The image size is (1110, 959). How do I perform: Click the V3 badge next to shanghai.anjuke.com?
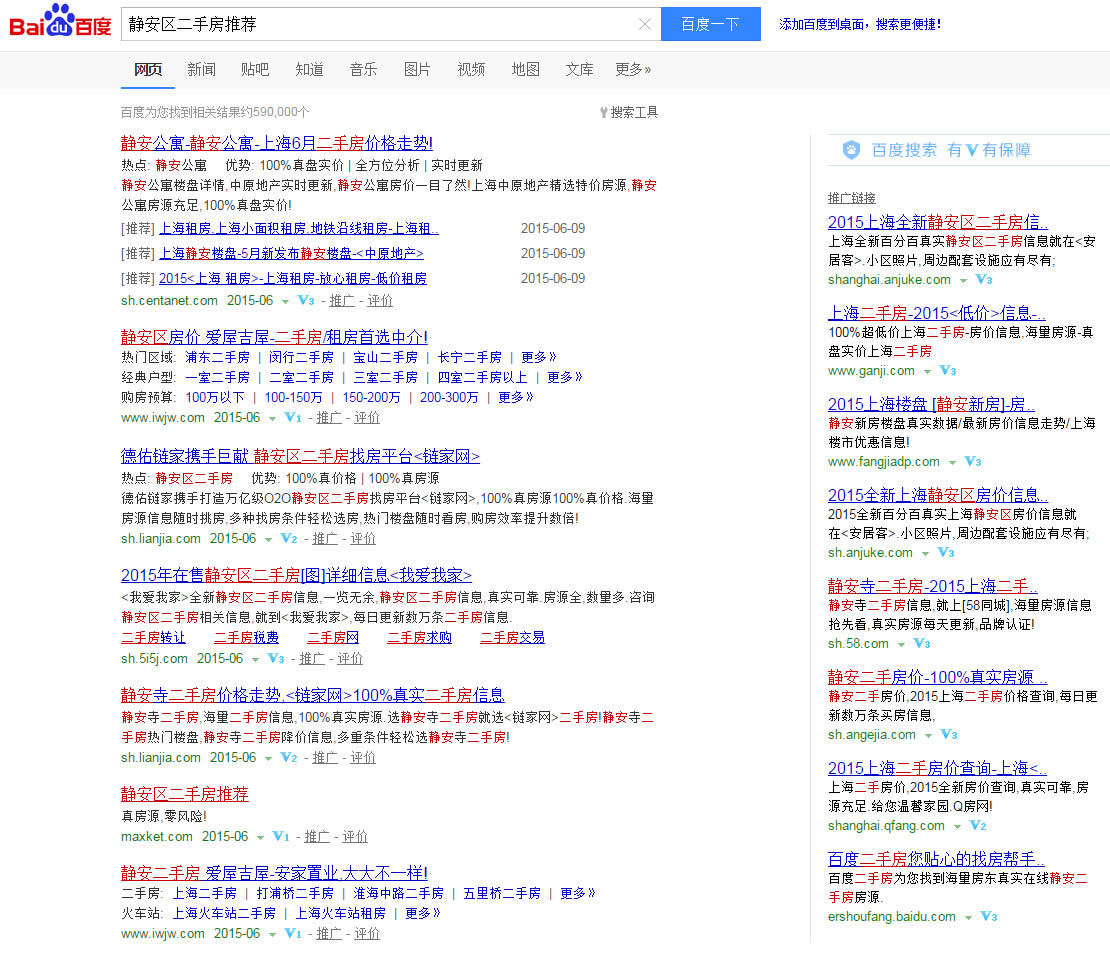click(984, 280)
